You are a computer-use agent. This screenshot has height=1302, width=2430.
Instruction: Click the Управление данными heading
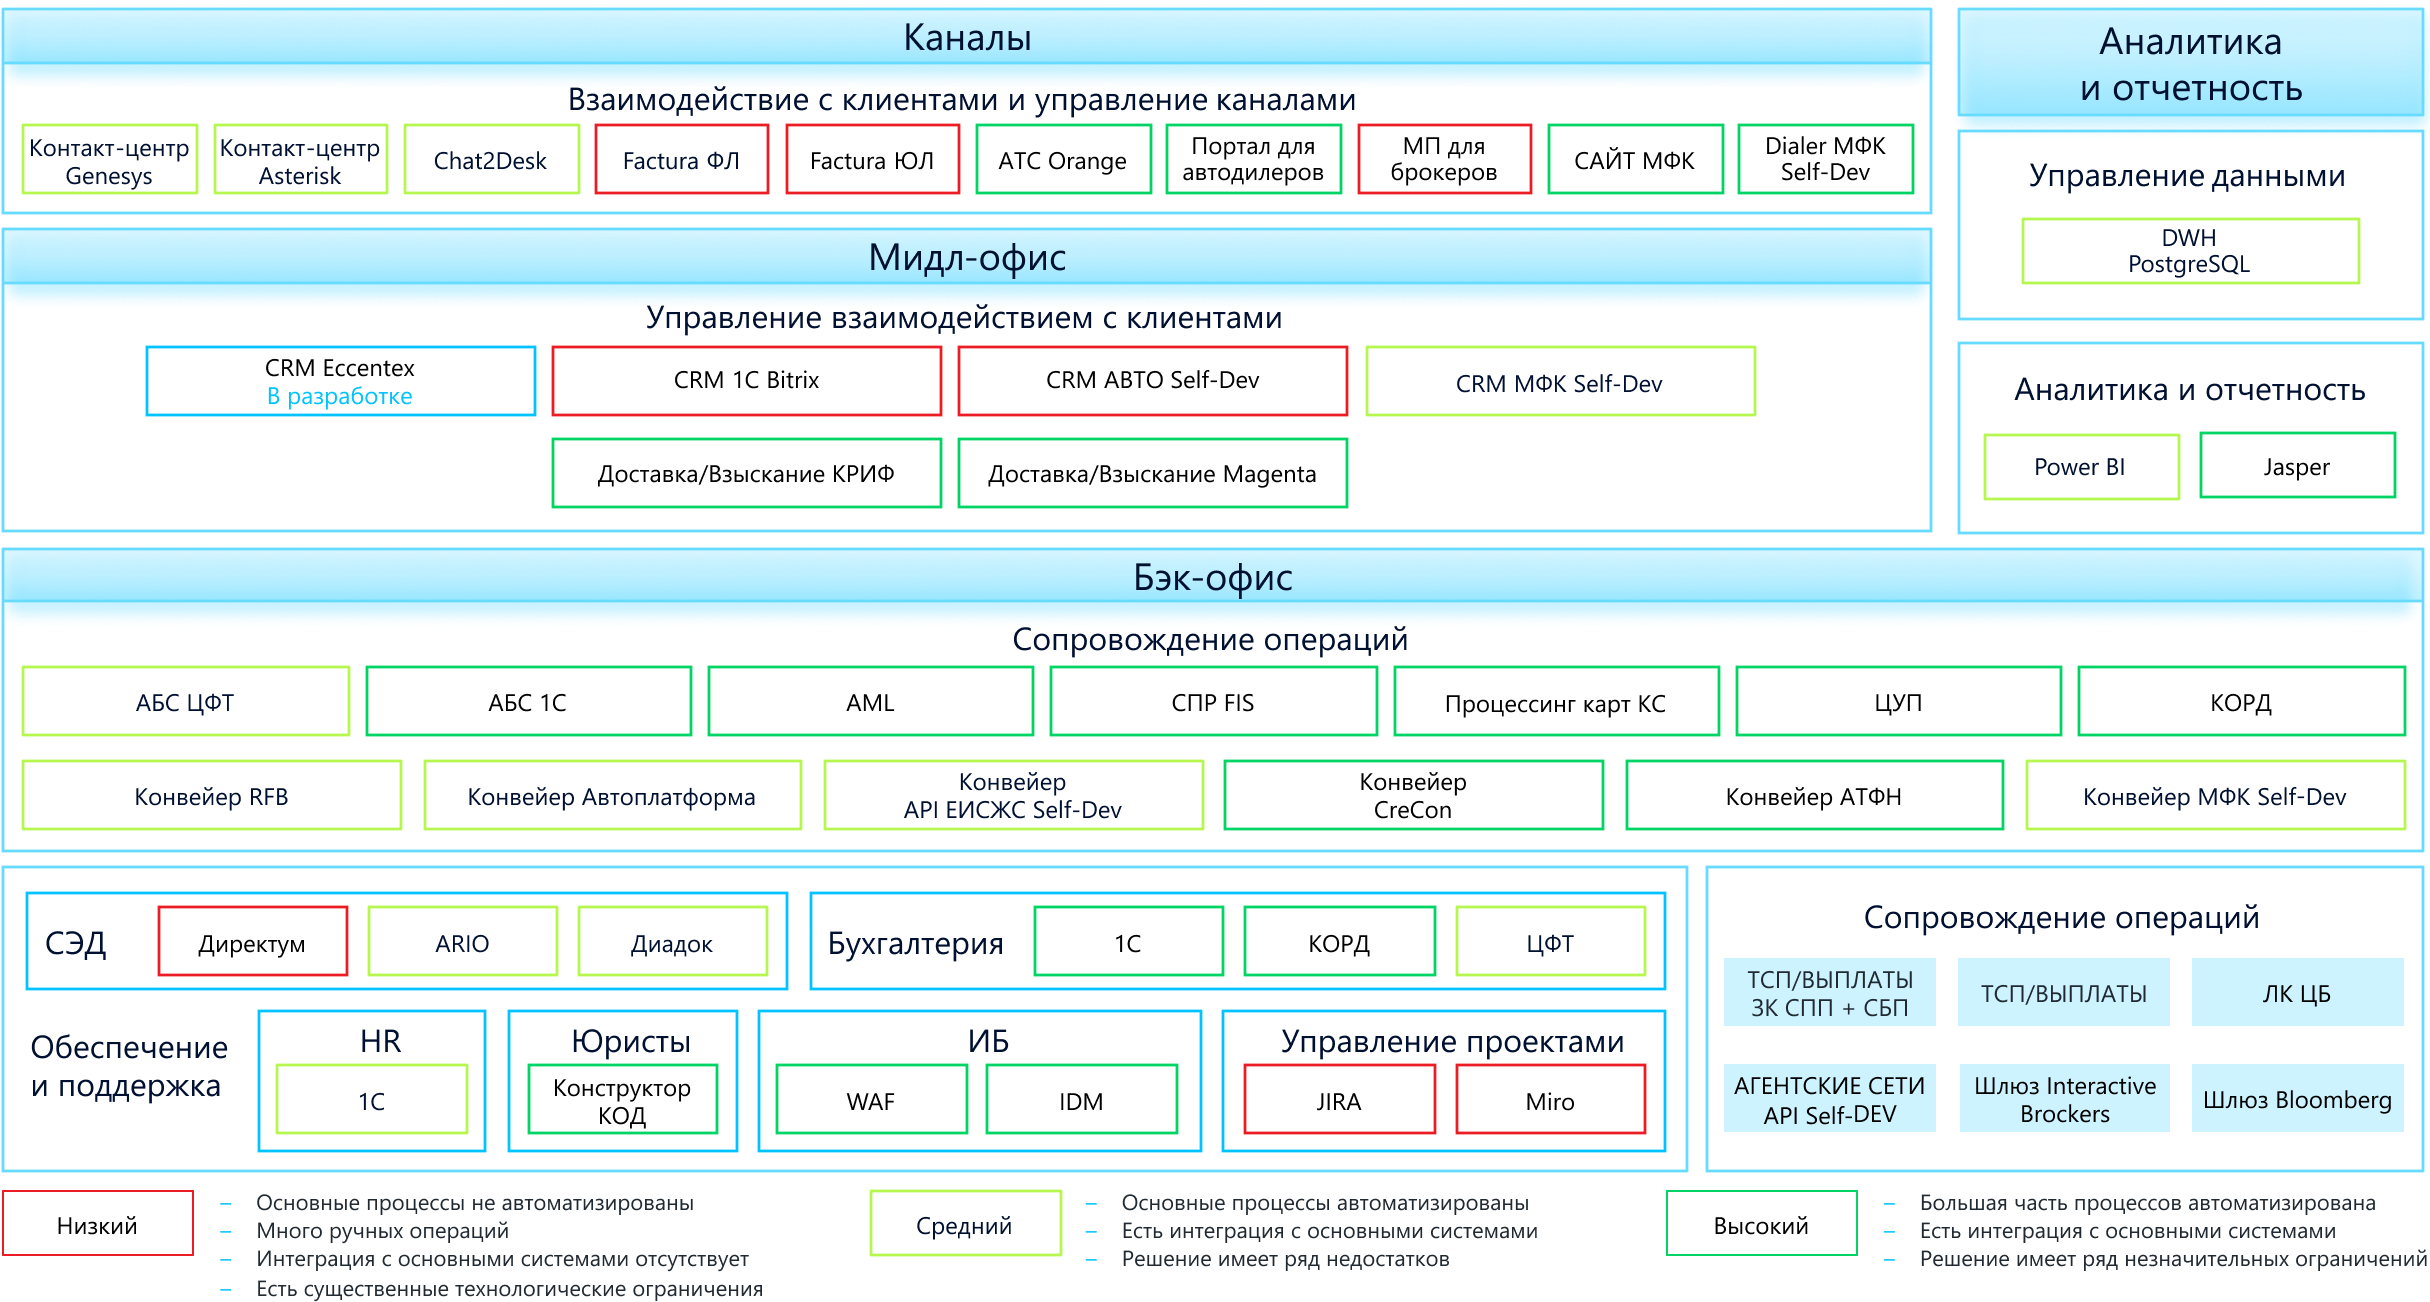pyautogui.click(x=2187, y=176)
